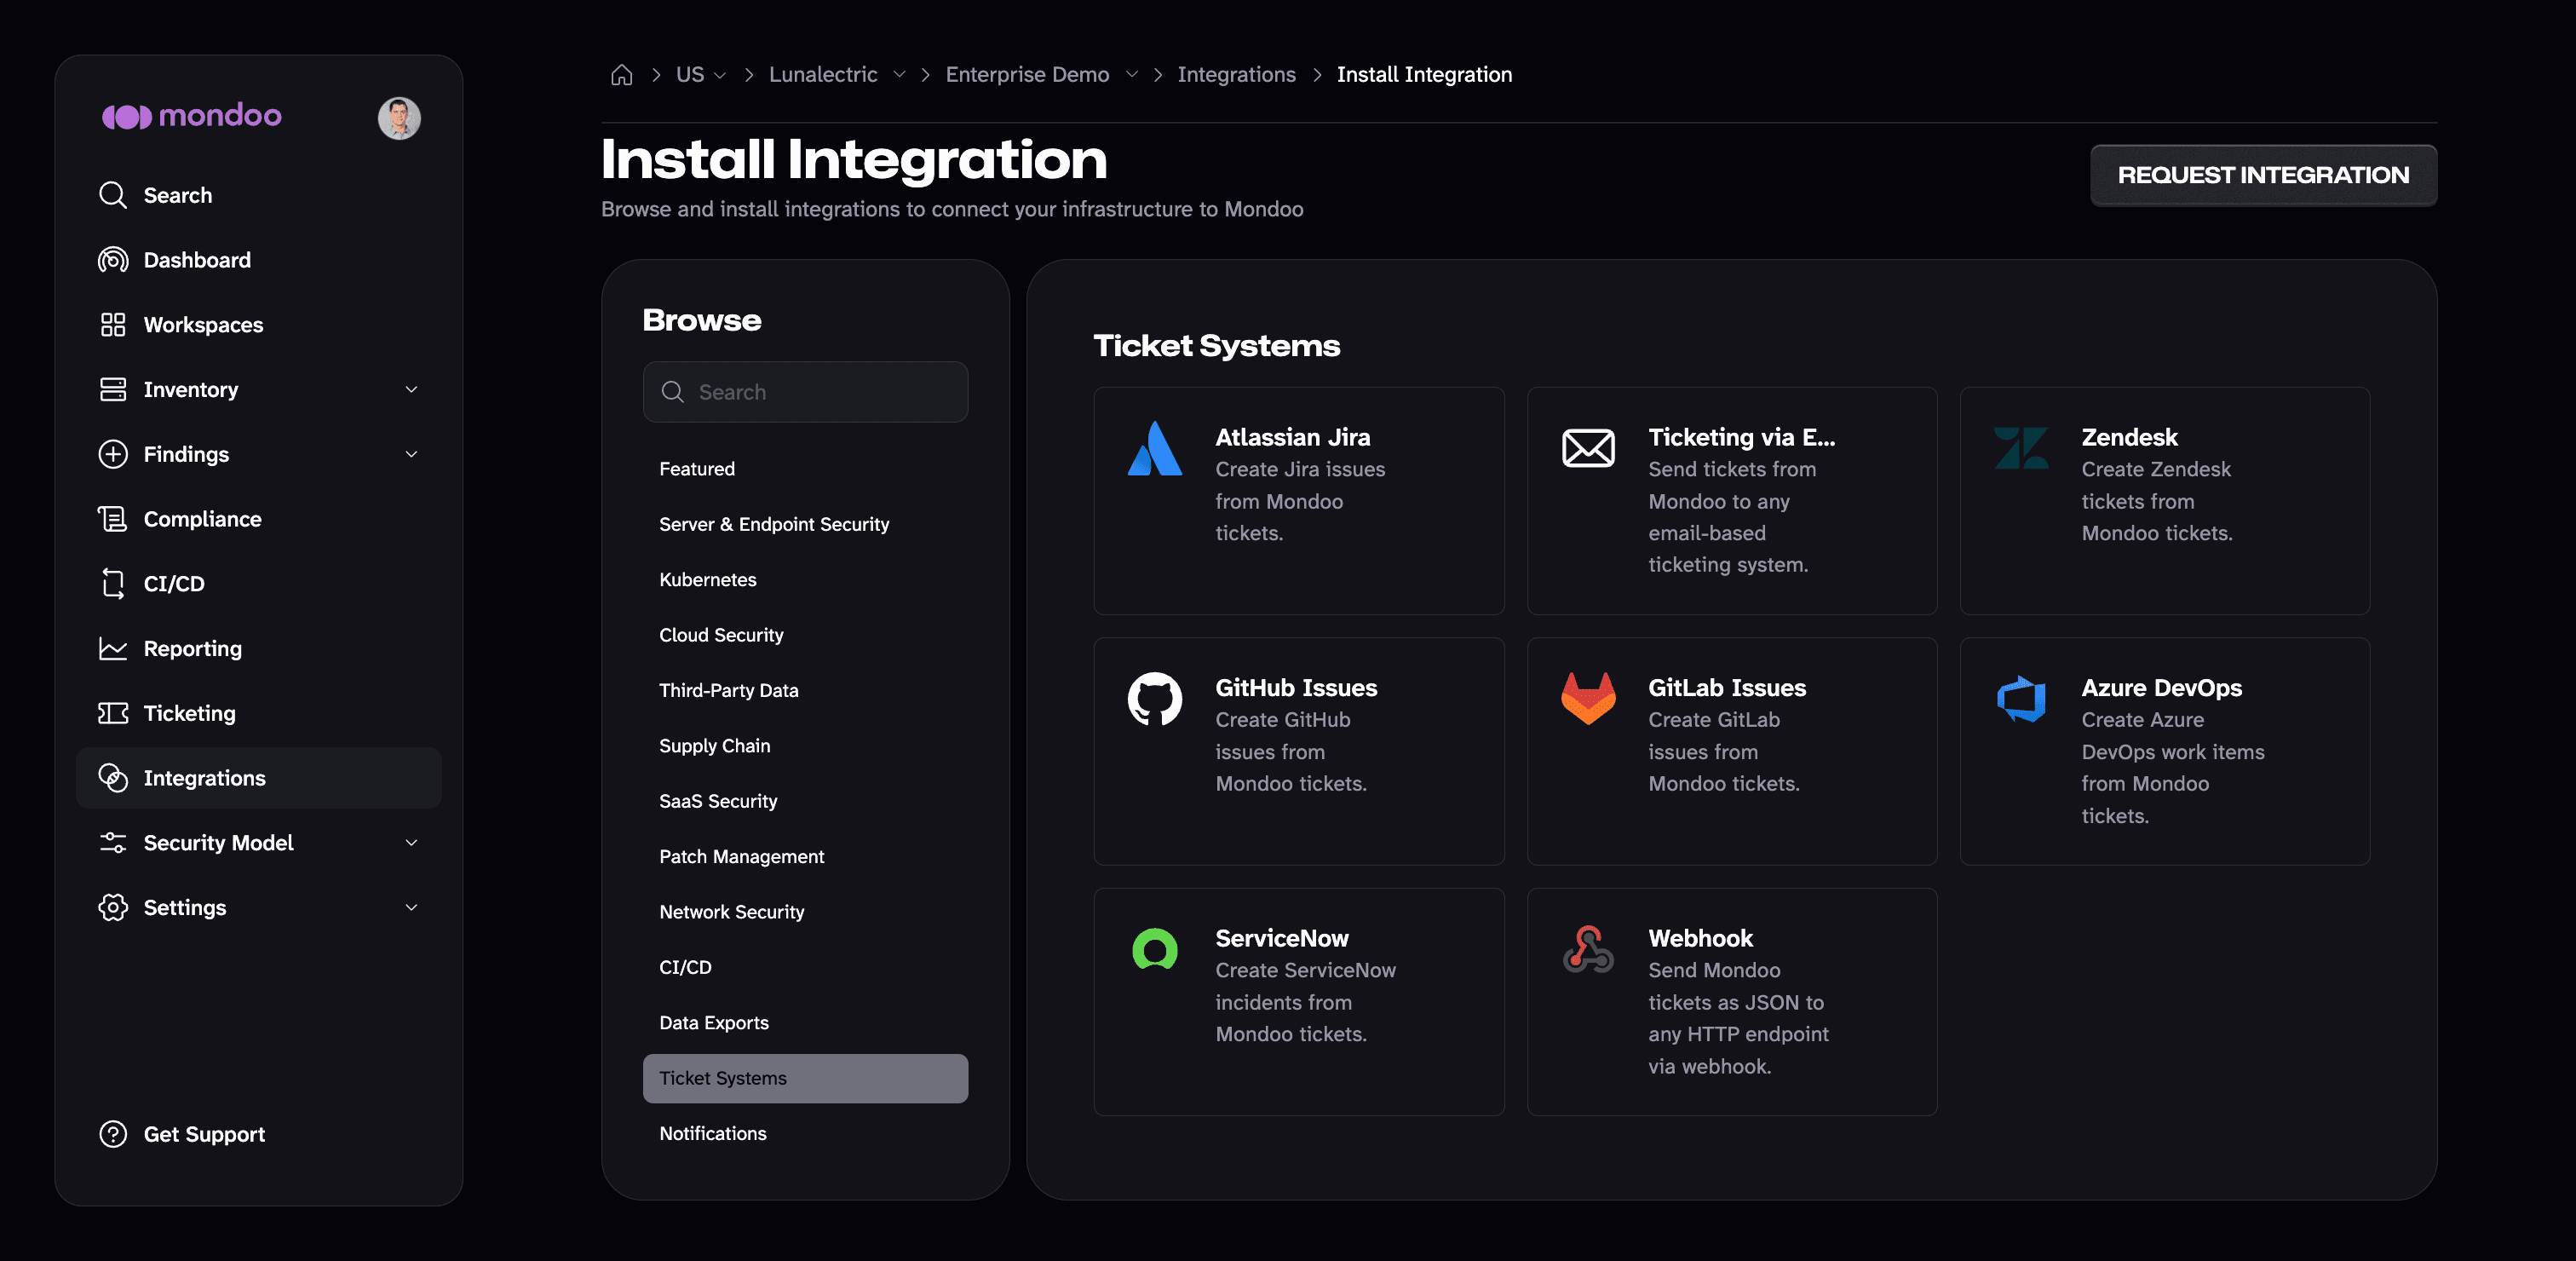Click the Webhook logo icon

coord(1588,949)
